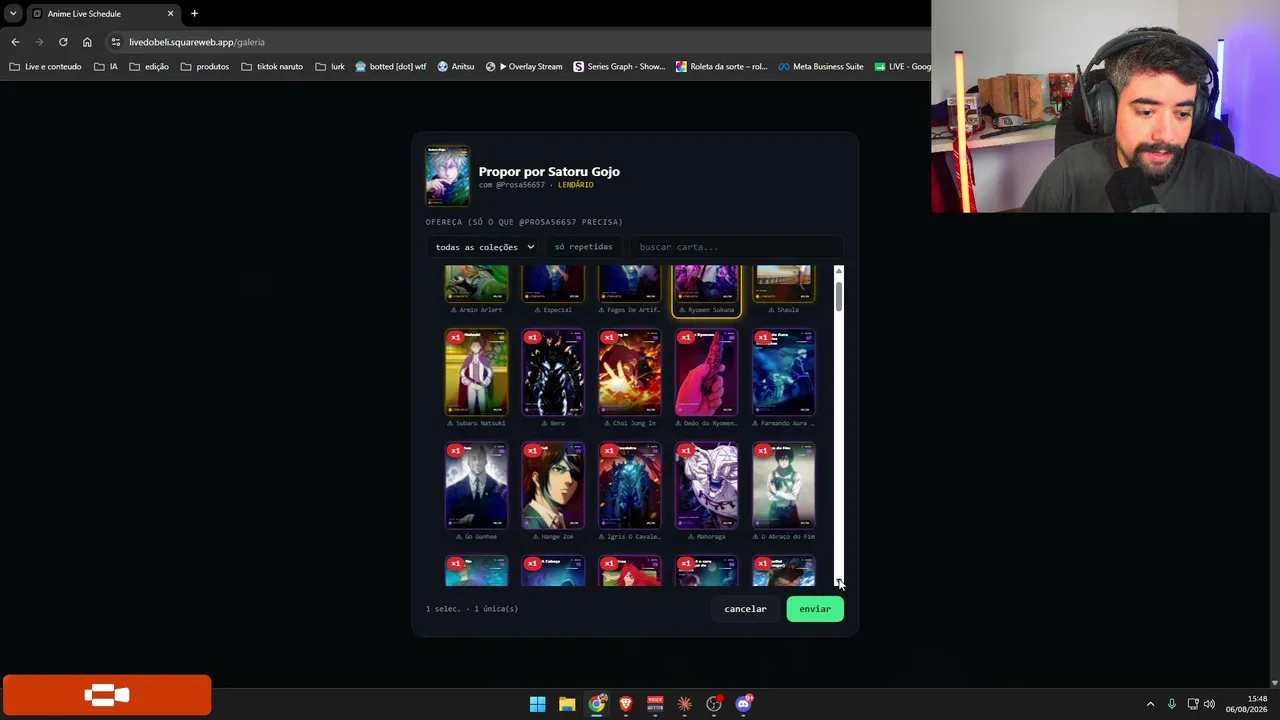Open the tab search dropdown

pos(13,14)
